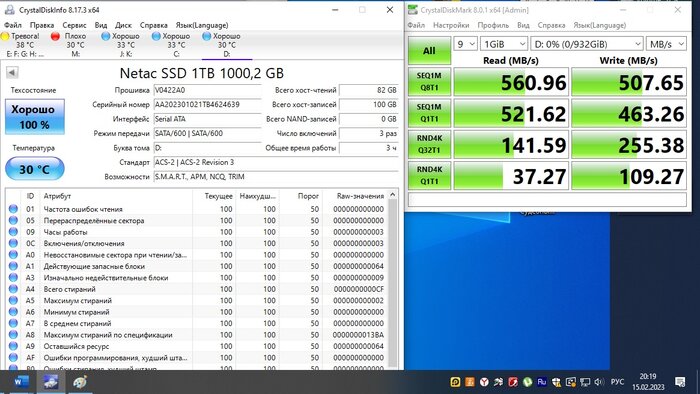Click the blue status icon for attribute 01
This screenshot has width=700, height=394.
point(13,209)
